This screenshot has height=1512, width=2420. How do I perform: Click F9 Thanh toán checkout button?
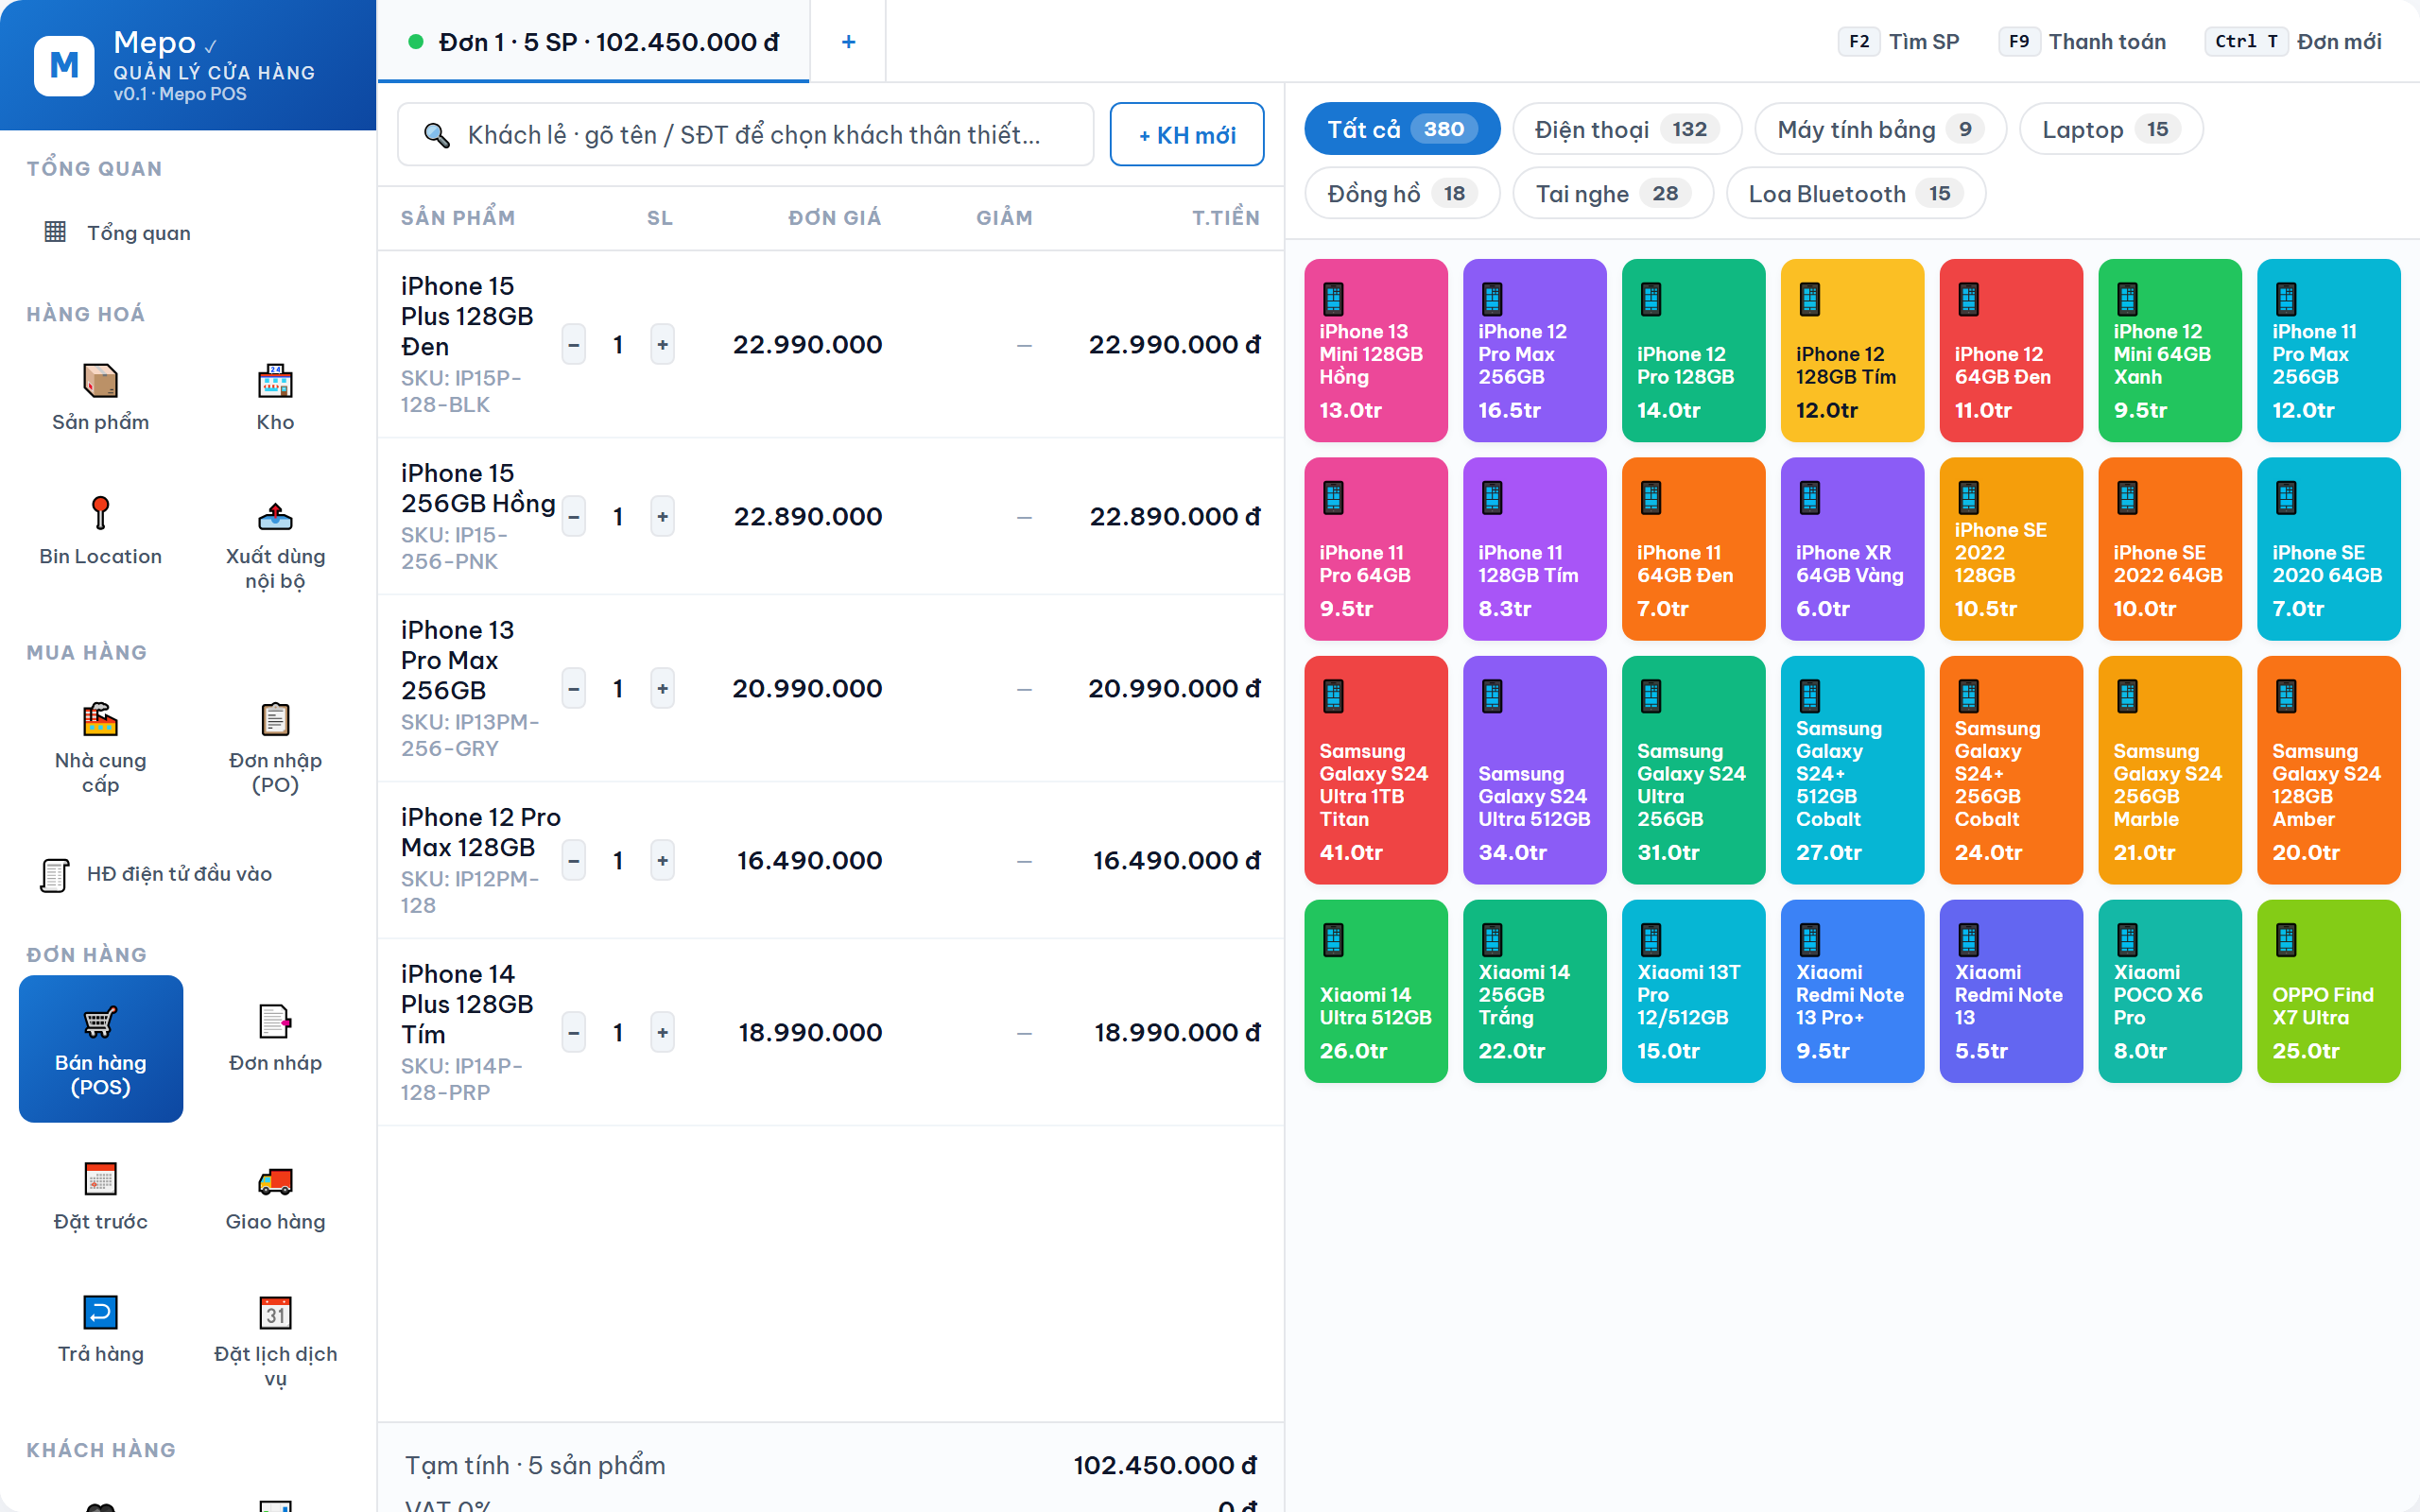click(x=2083, y=42)
